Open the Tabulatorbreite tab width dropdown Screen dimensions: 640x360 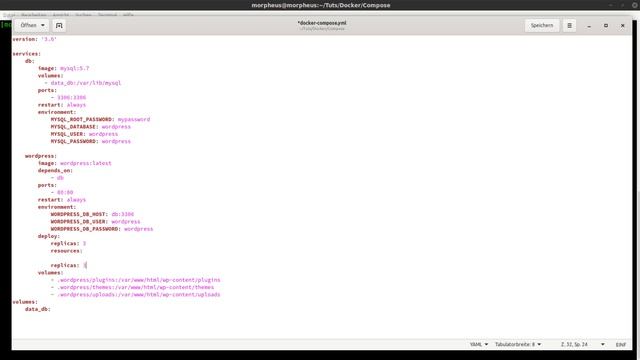[x=518, y=344]
